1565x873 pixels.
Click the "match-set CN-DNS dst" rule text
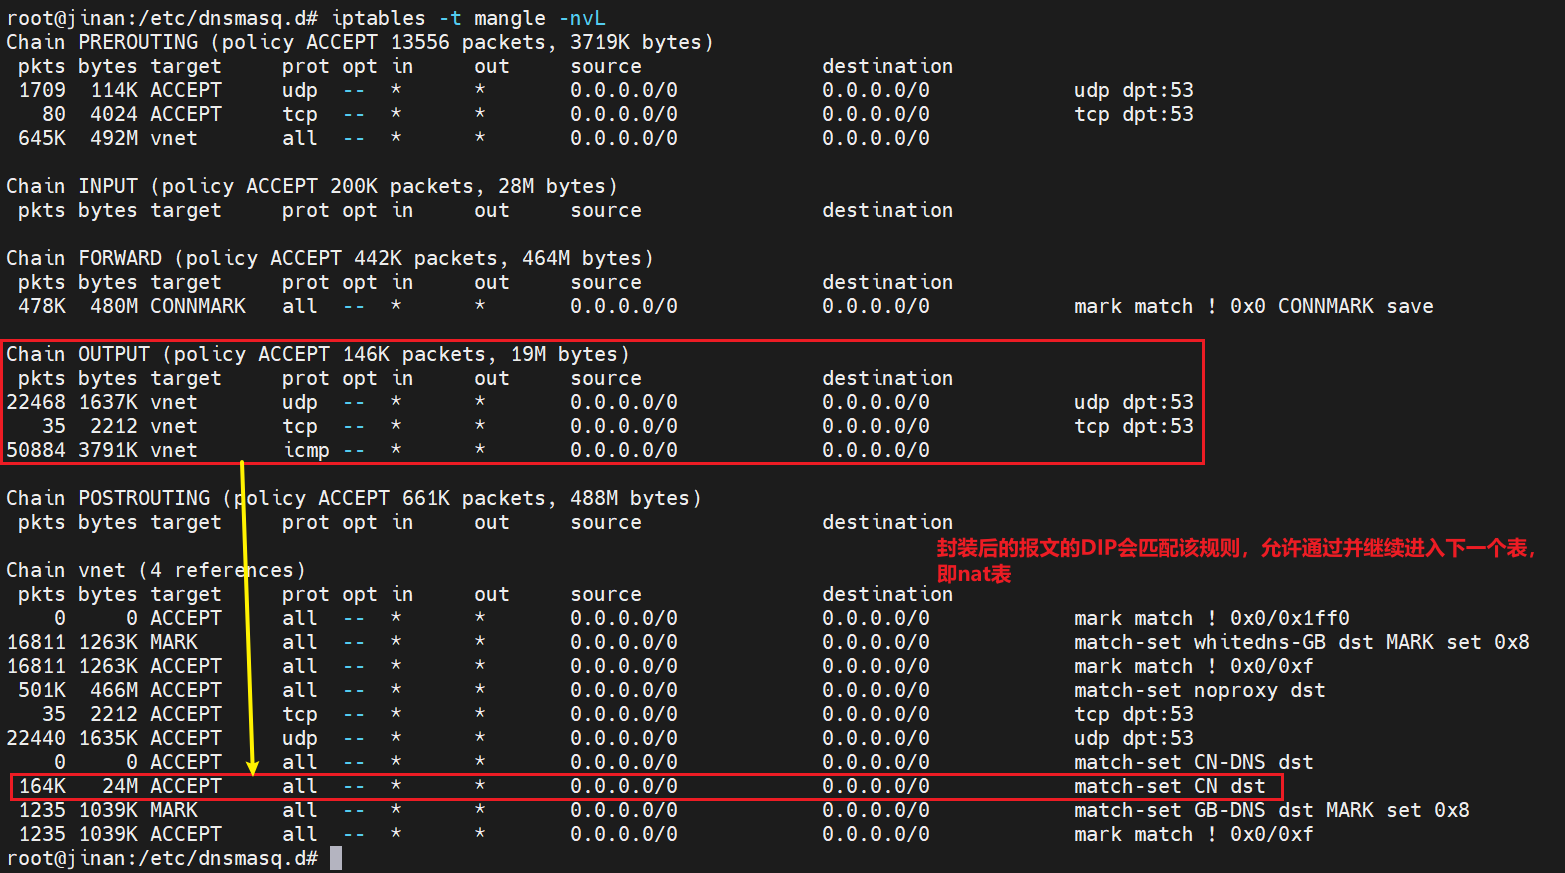click(1193, 762)
